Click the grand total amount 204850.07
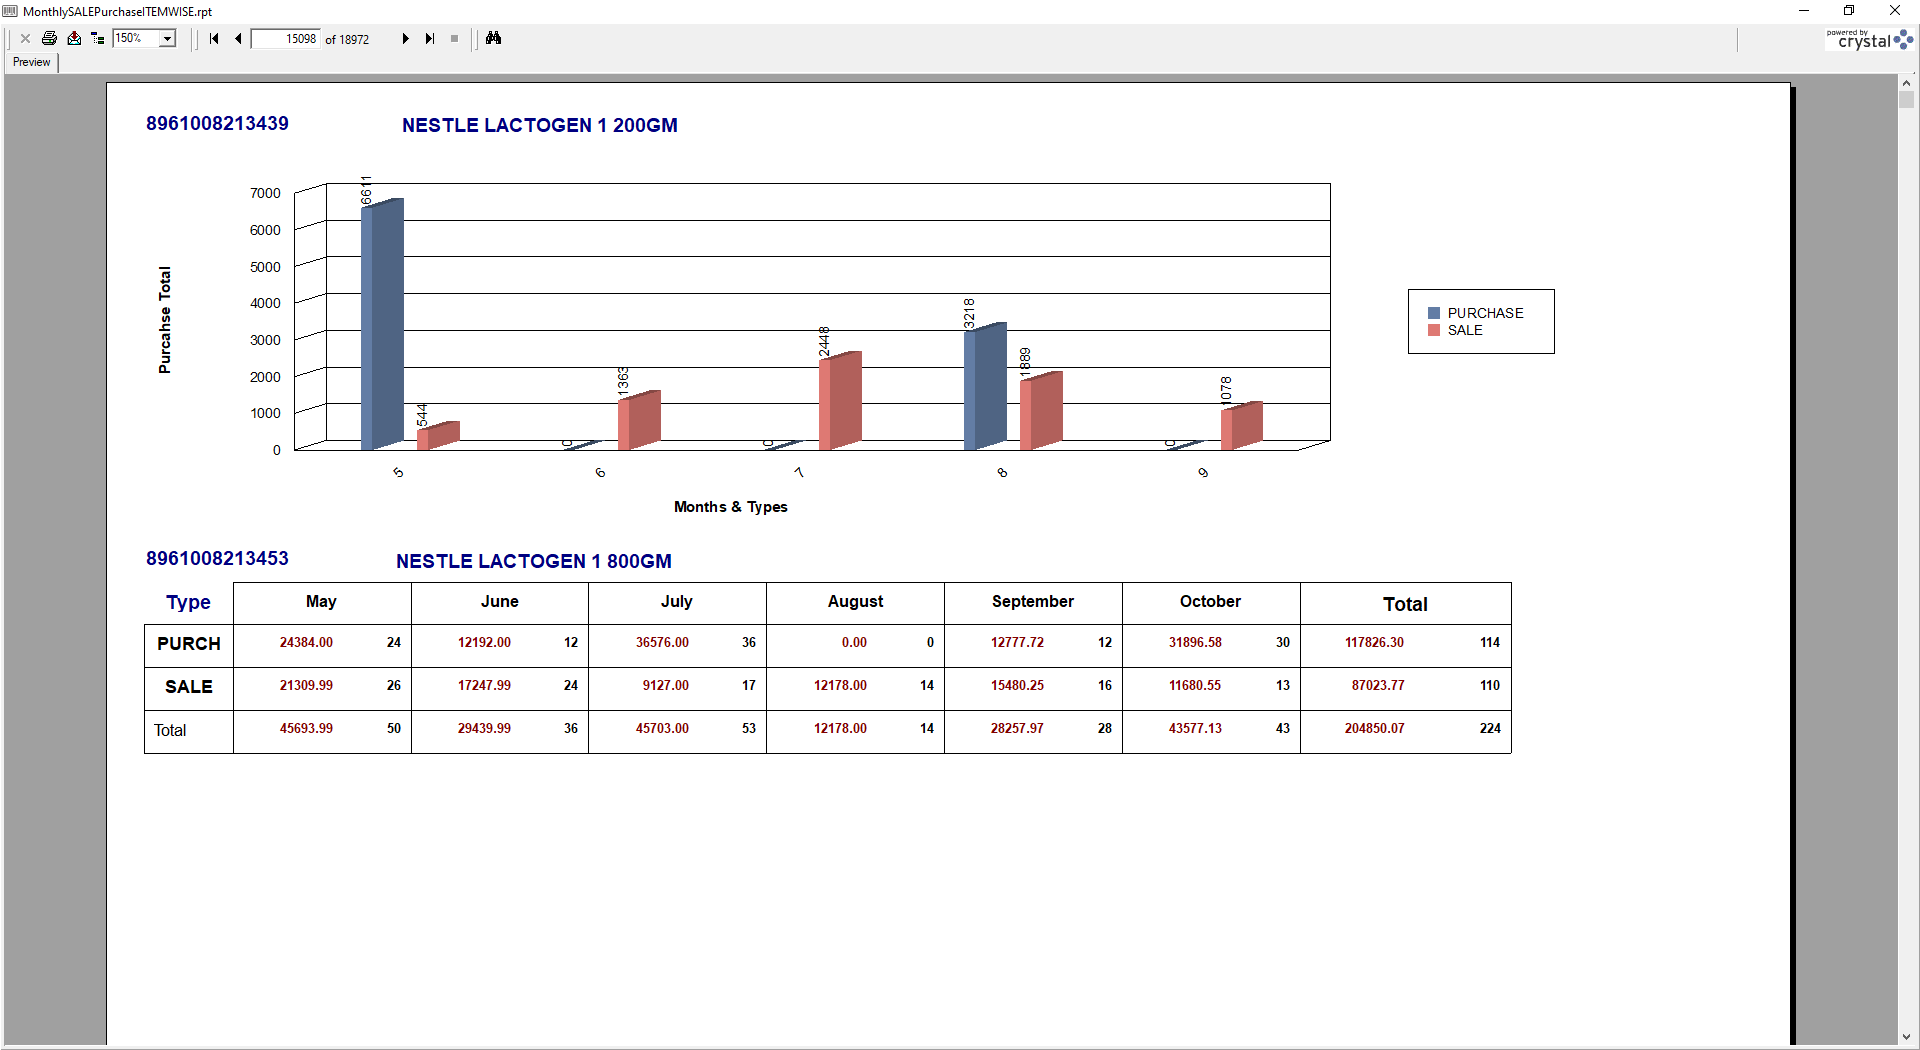Viewport: 1920px width, 1050px height. [1374, 729]
